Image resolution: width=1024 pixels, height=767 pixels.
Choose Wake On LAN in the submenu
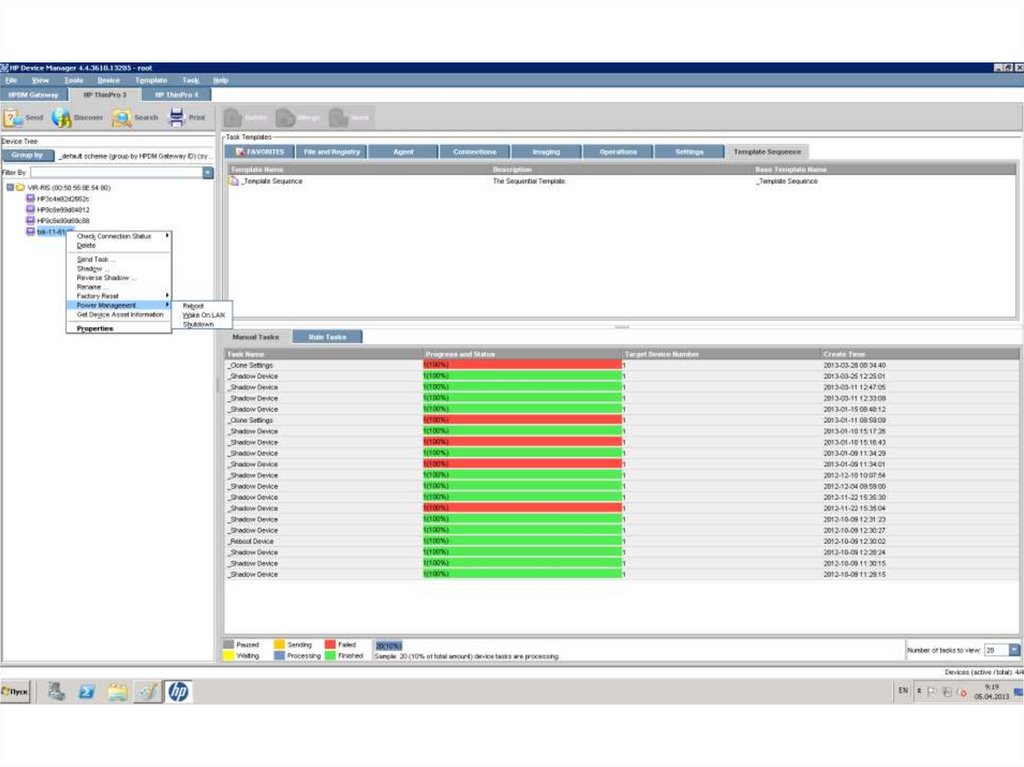[x=203, y=315]
